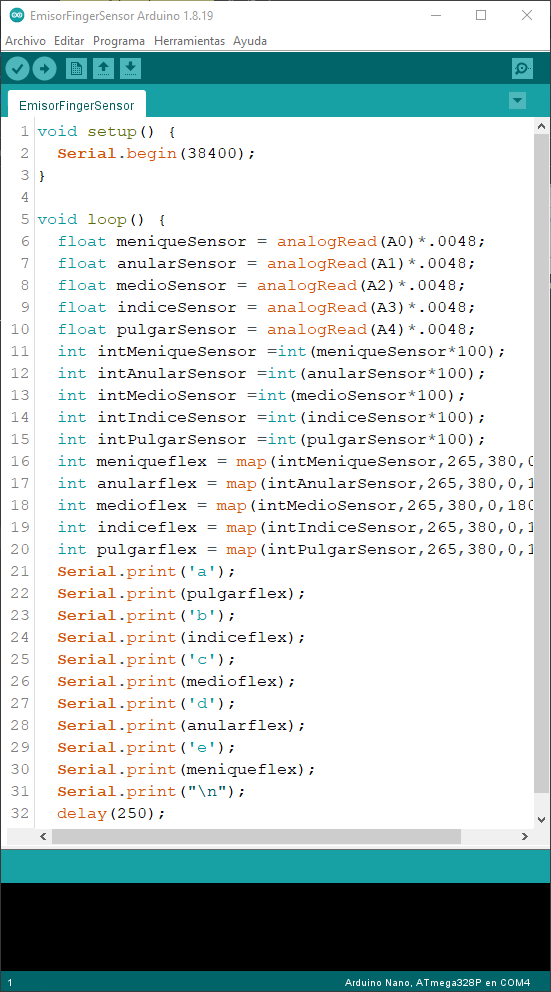Open the Editar menu
The height and width of the screenshot is (992, 551).
[x=69, y=41]
